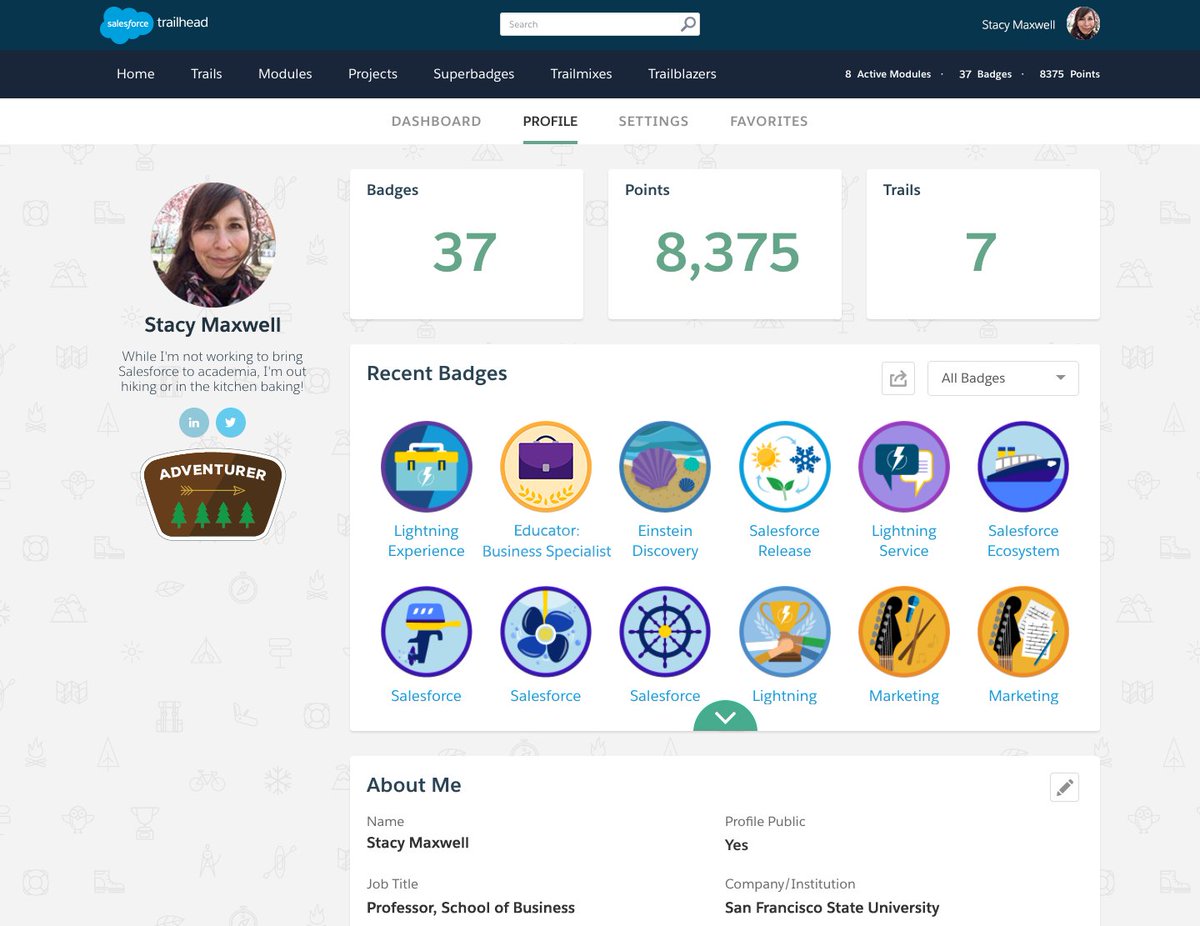Open the Salesforce Ecosystem text link

point(1023,541)
